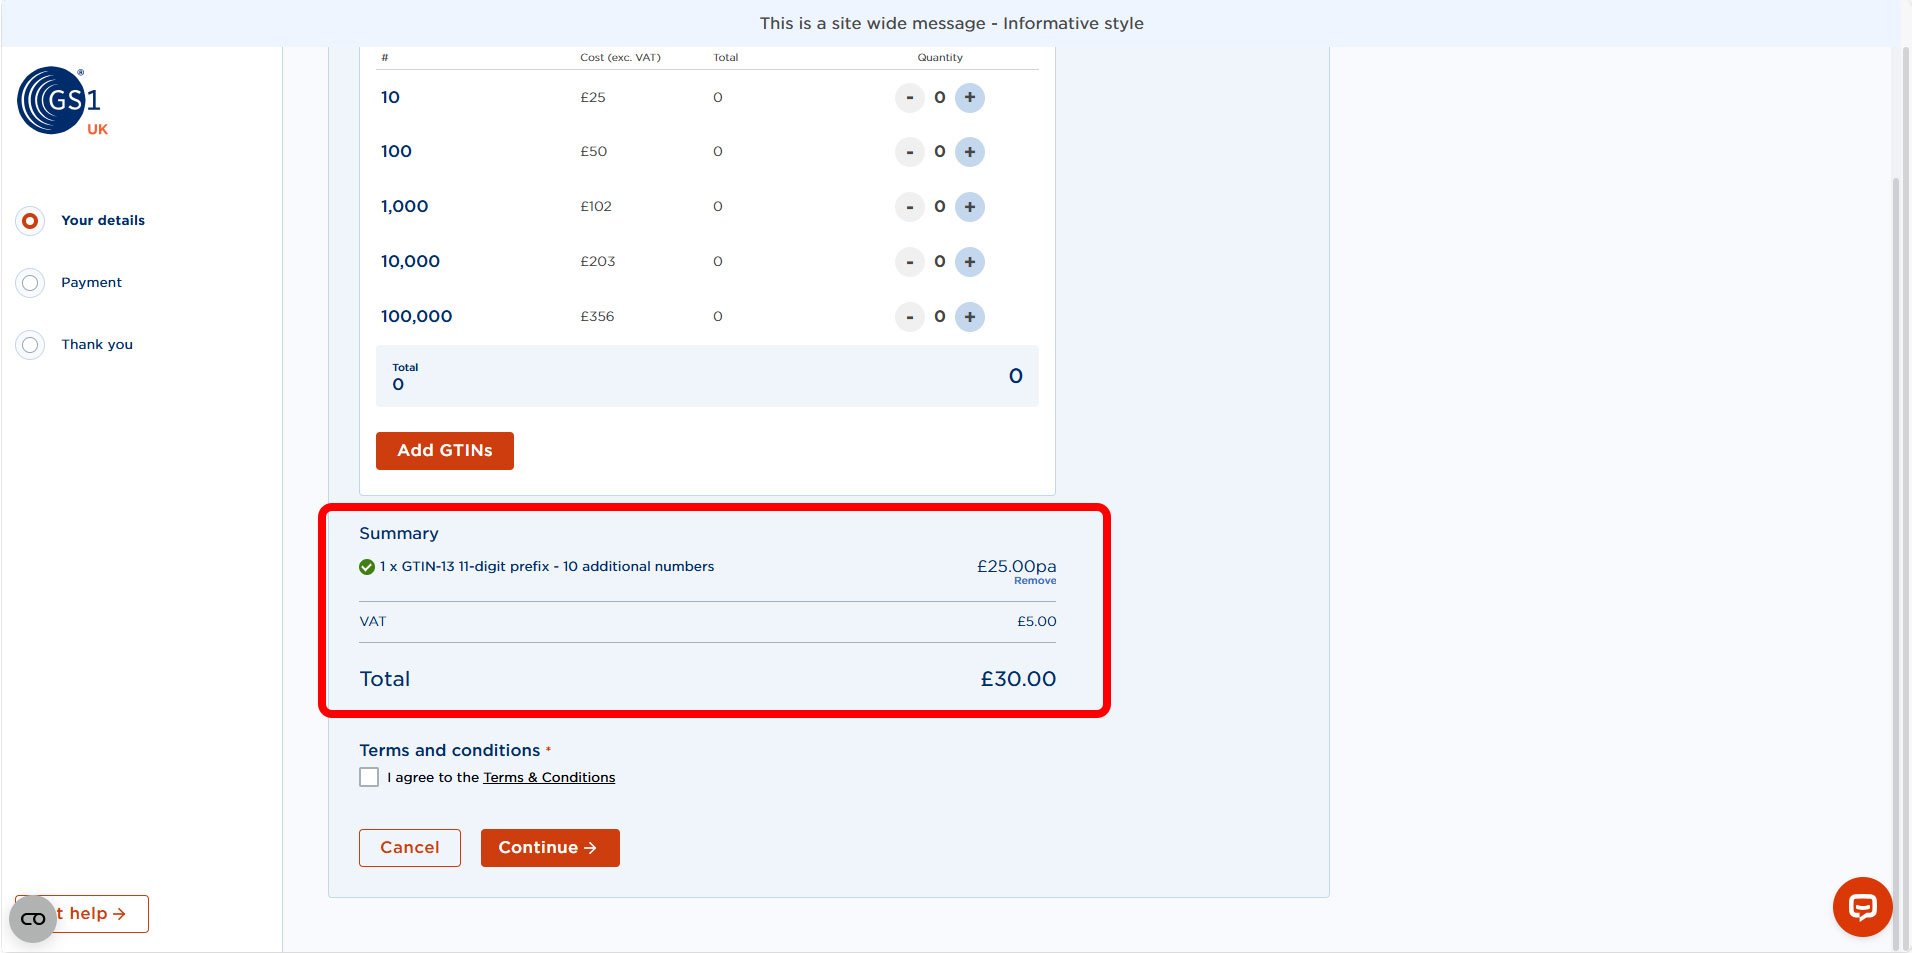This screenshot has height=953, width=1913.
Task: Select the Thank you step radio indicator
Action: [x=30, y=344]
